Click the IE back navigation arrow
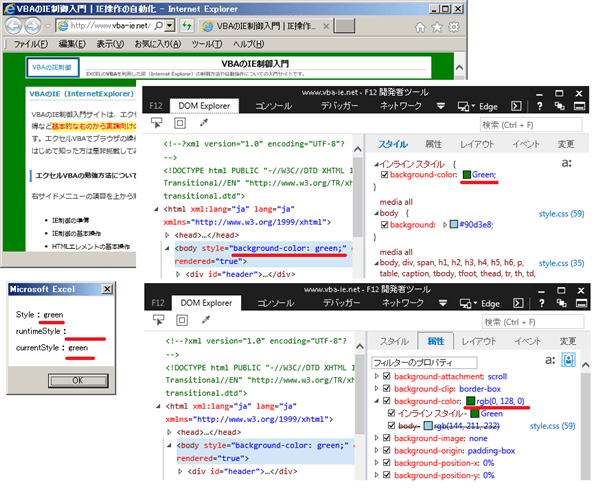Image resolution: width=600 pixels, height=489 pixels. coord(13,26)
